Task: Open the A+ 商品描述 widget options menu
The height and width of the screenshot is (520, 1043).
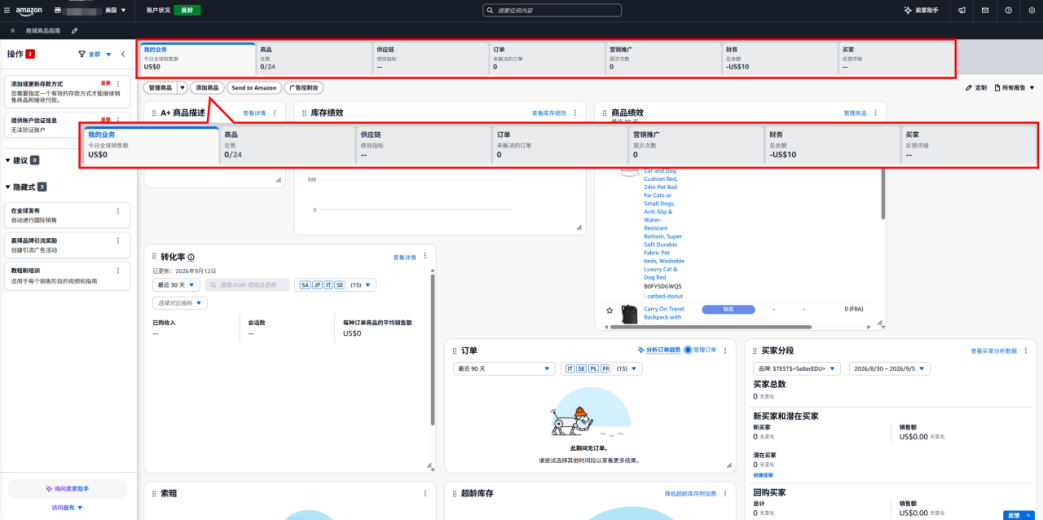Action: click(x=275, y=113)
